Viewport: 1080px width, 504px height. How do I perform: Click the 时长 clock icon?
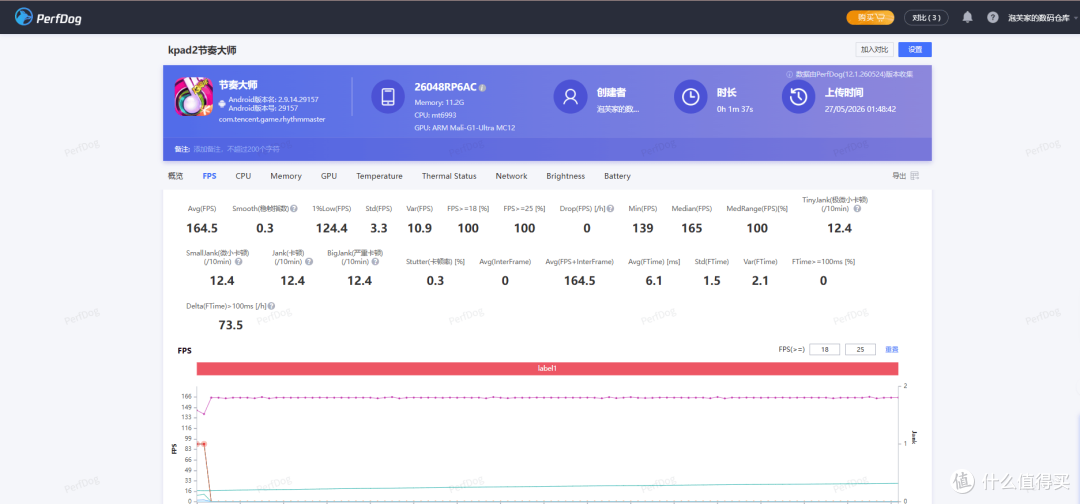690,96
